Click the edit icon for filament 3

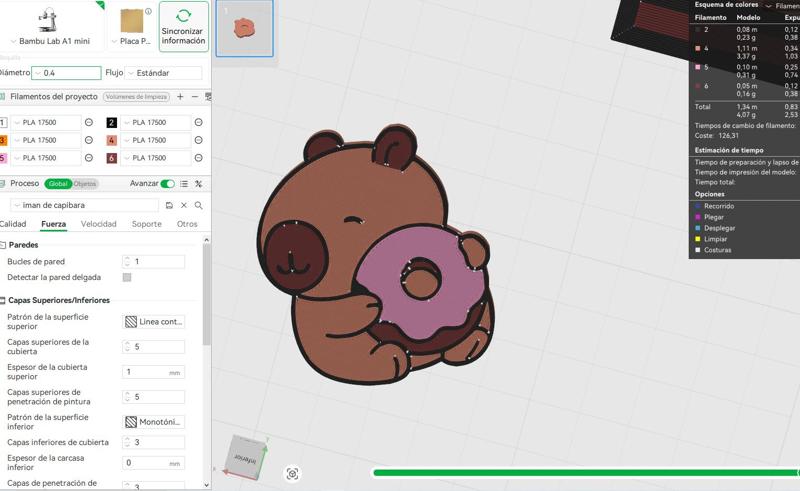(89, 140)
